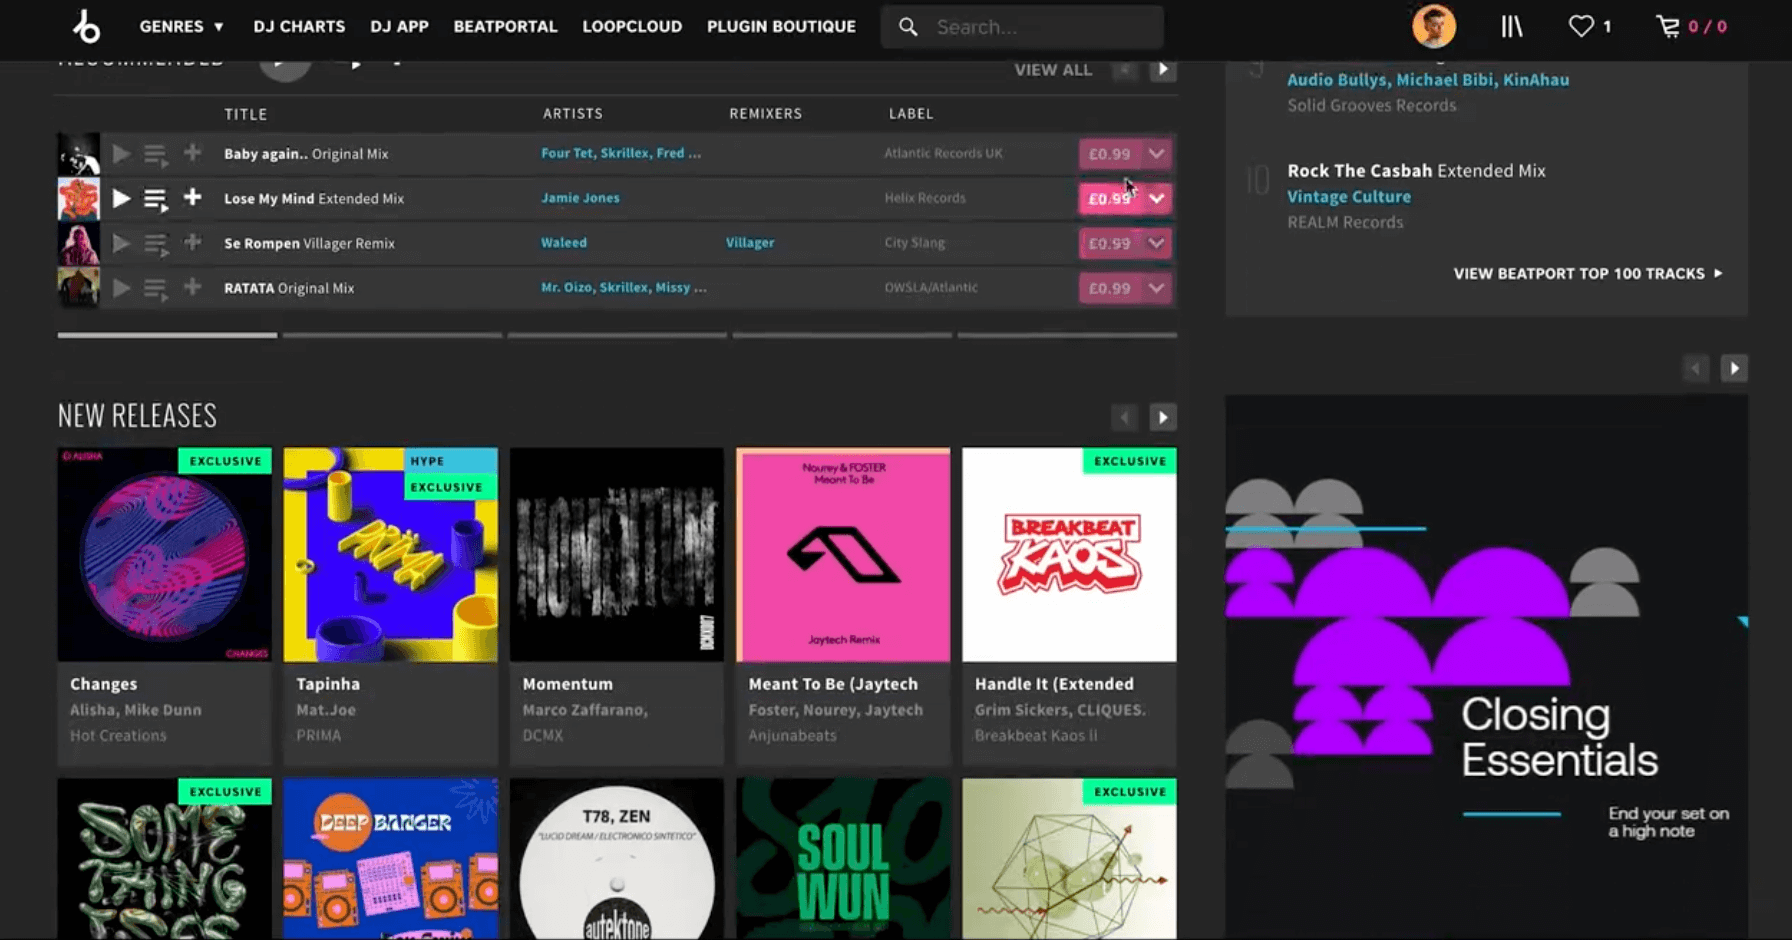Open DJ Charts in the nav bar
The height and width of the screenshot is (940, 1792).
[299, 26]
